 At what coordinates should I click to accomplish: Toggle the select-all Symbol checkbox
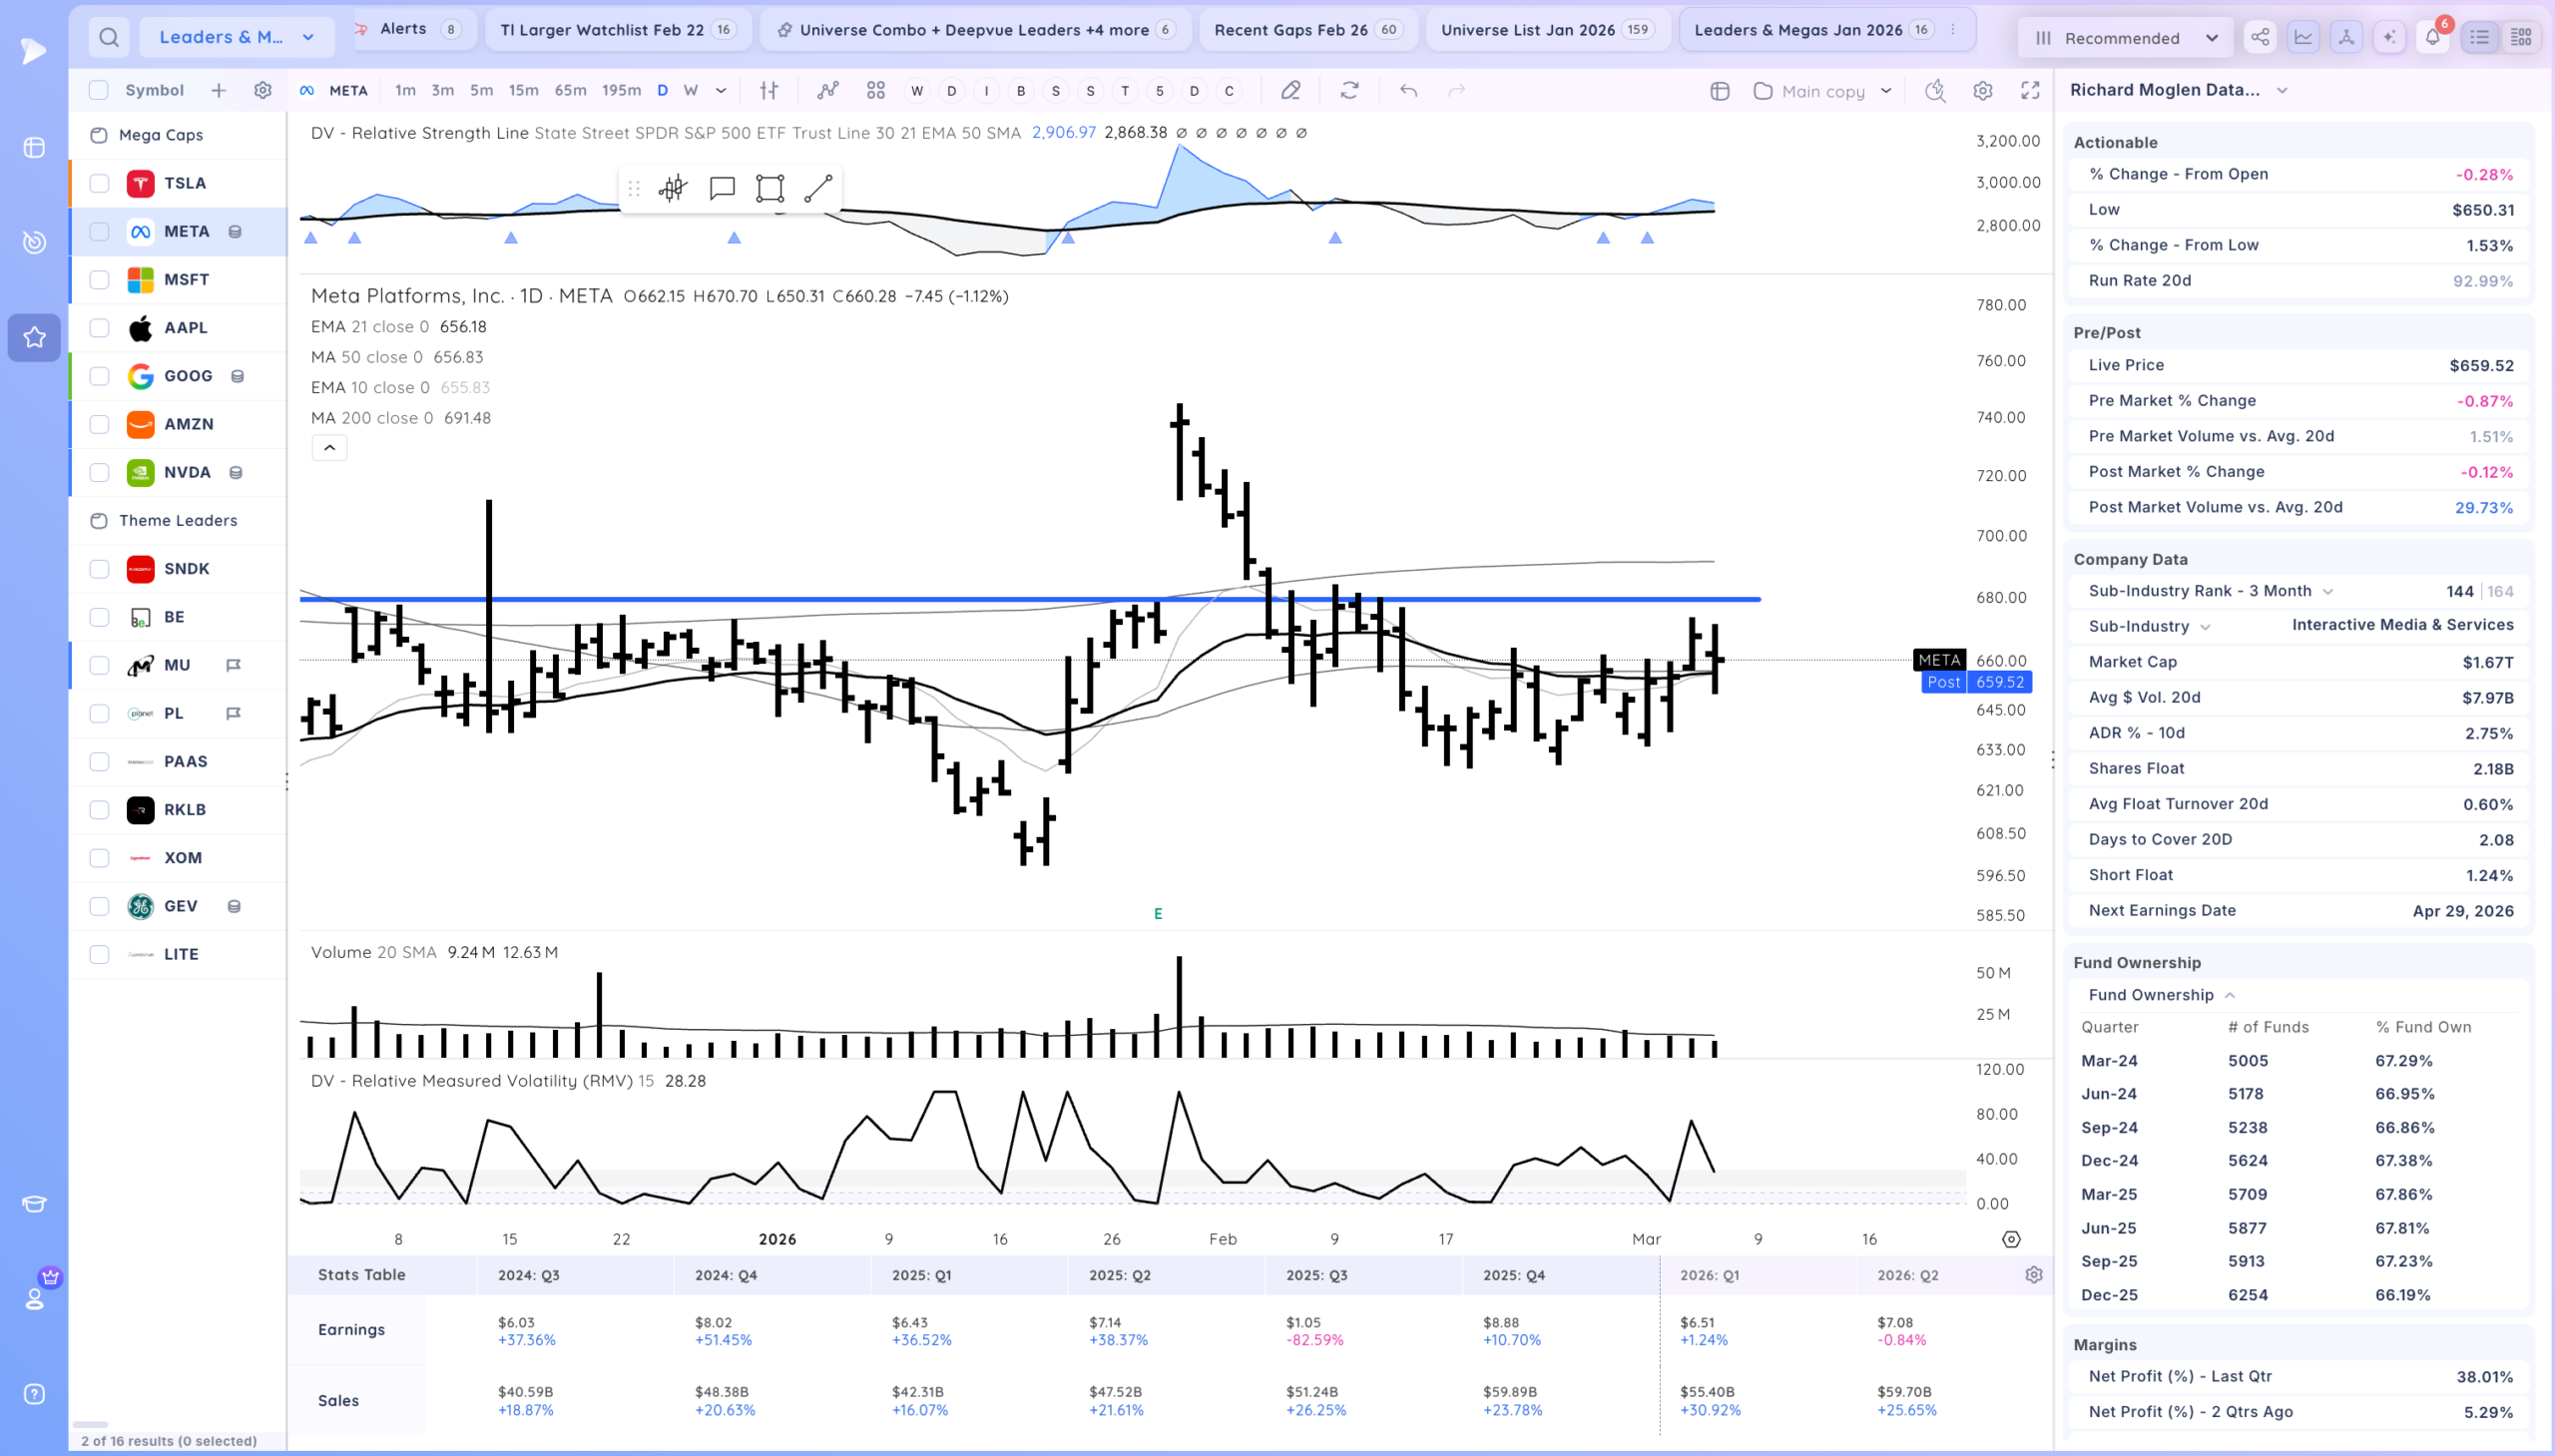click(x=99, y=90)
